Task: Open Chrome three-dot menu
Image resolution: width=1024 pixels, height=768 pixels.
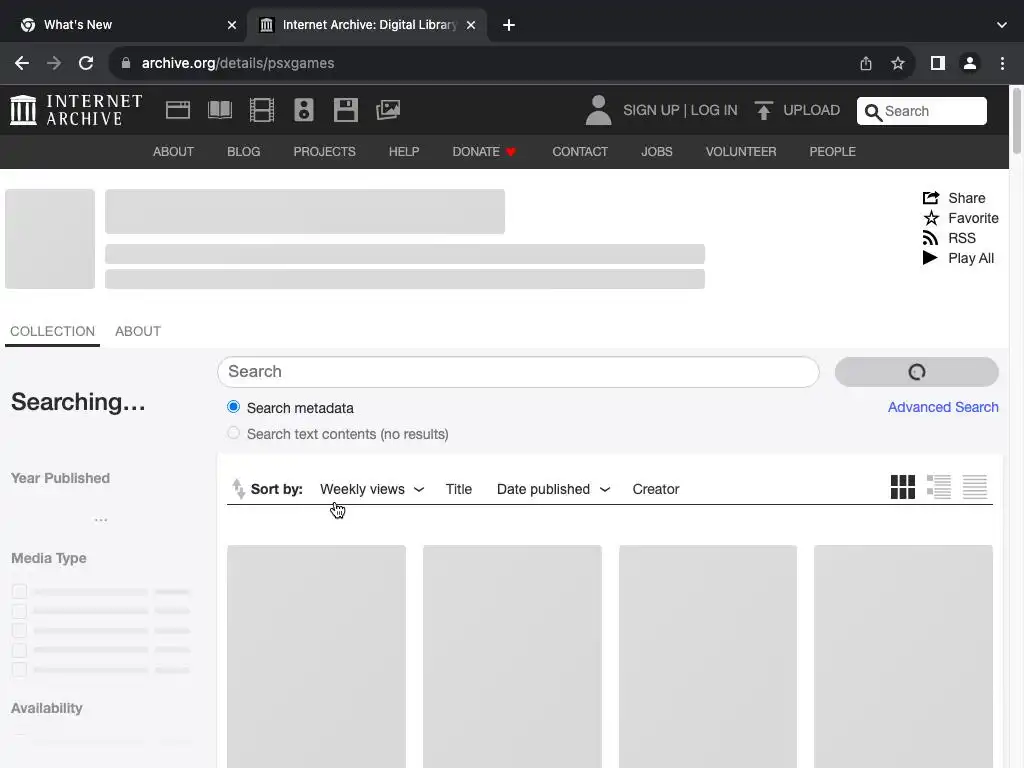Action: [1002, 63]
